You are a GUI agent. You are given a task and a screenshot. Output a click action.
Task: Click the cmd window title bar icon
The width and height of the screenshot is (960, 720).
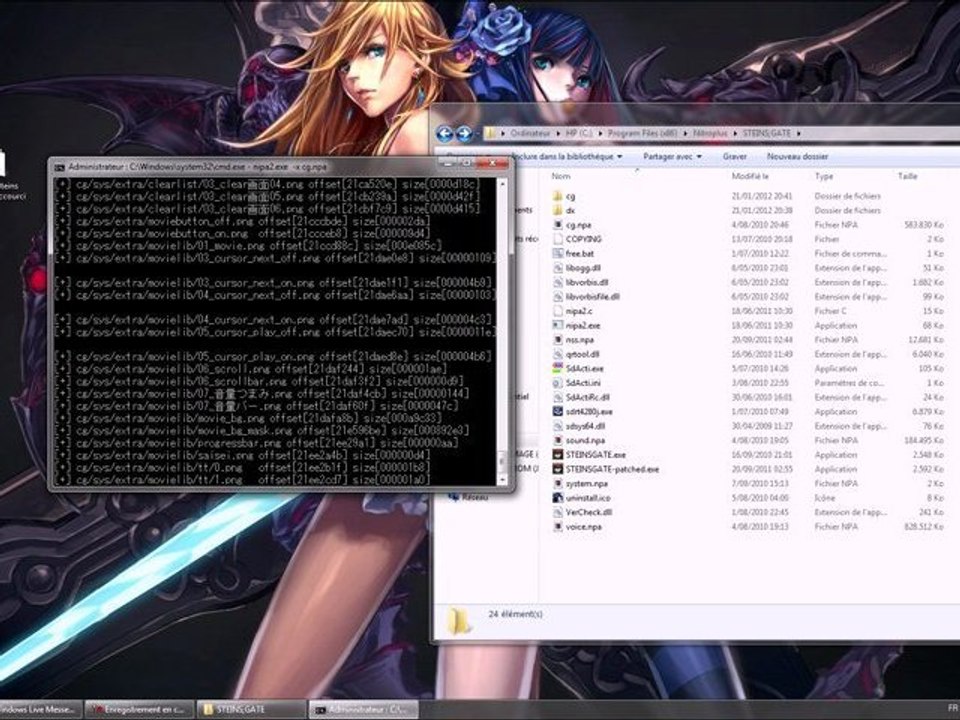click(x=59, y=167)
